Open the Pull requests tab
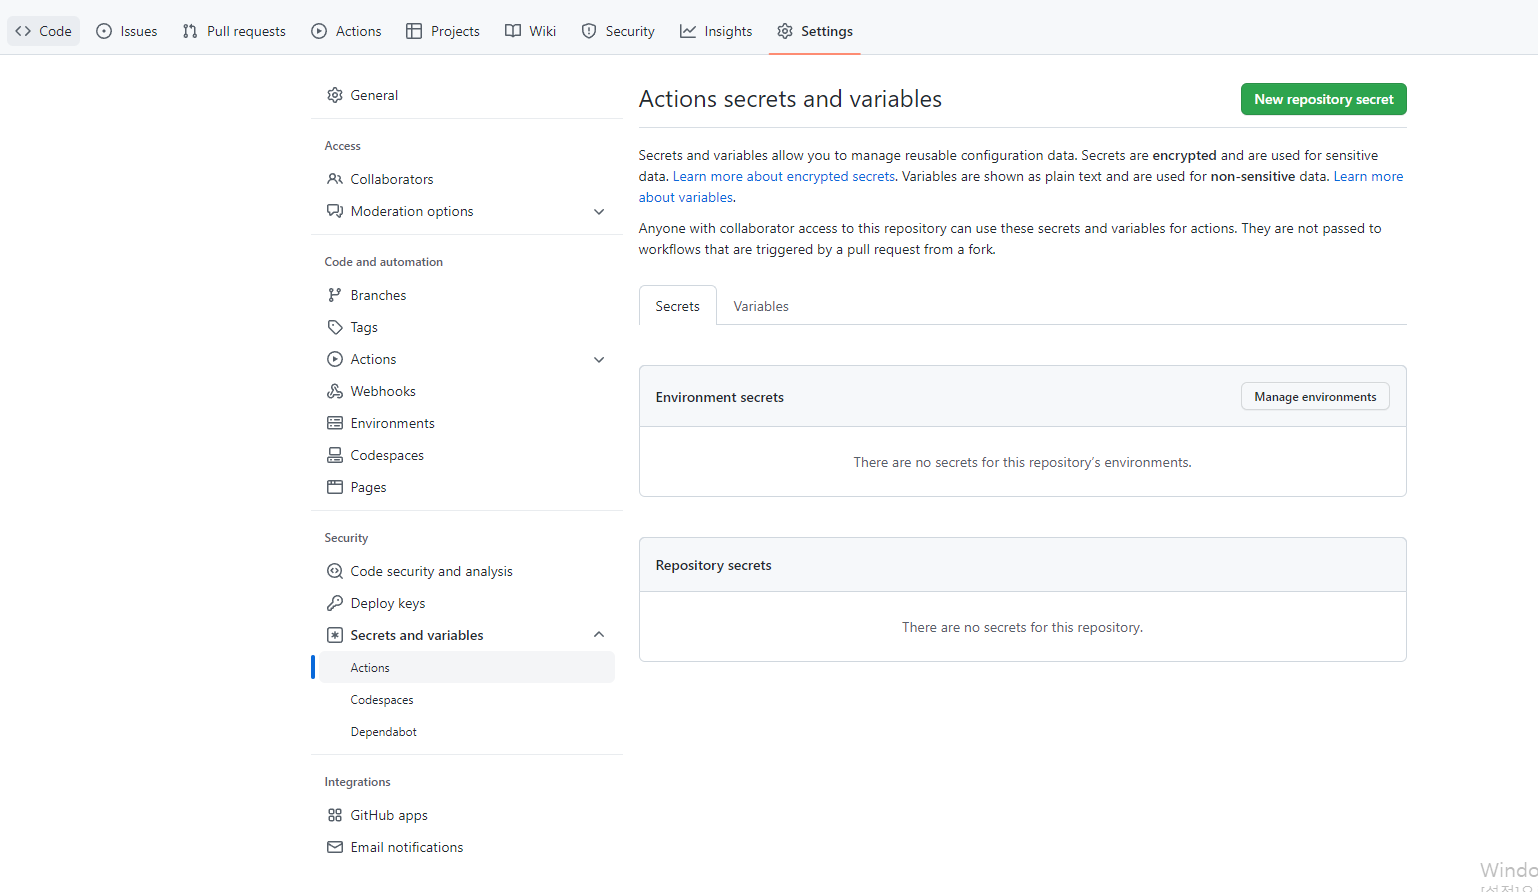 (x=234, y=31)
